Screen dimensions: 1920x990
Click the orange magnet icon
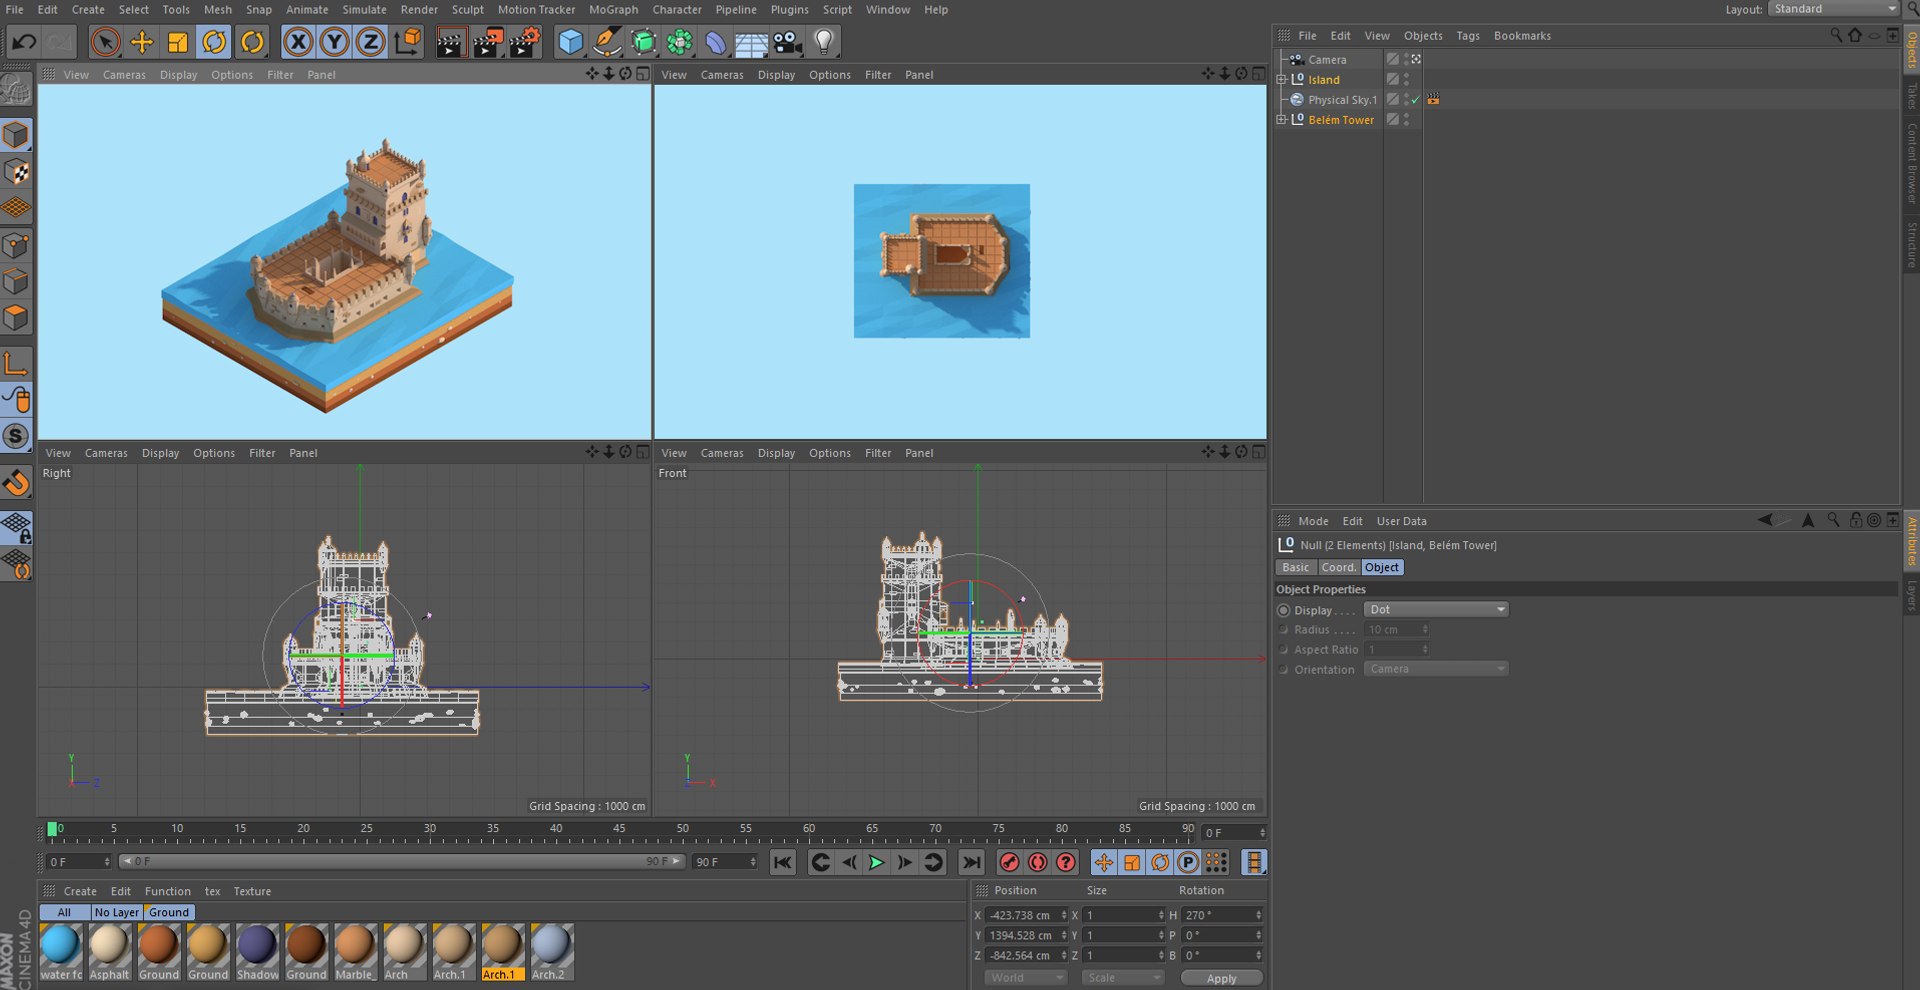(16, 483)
